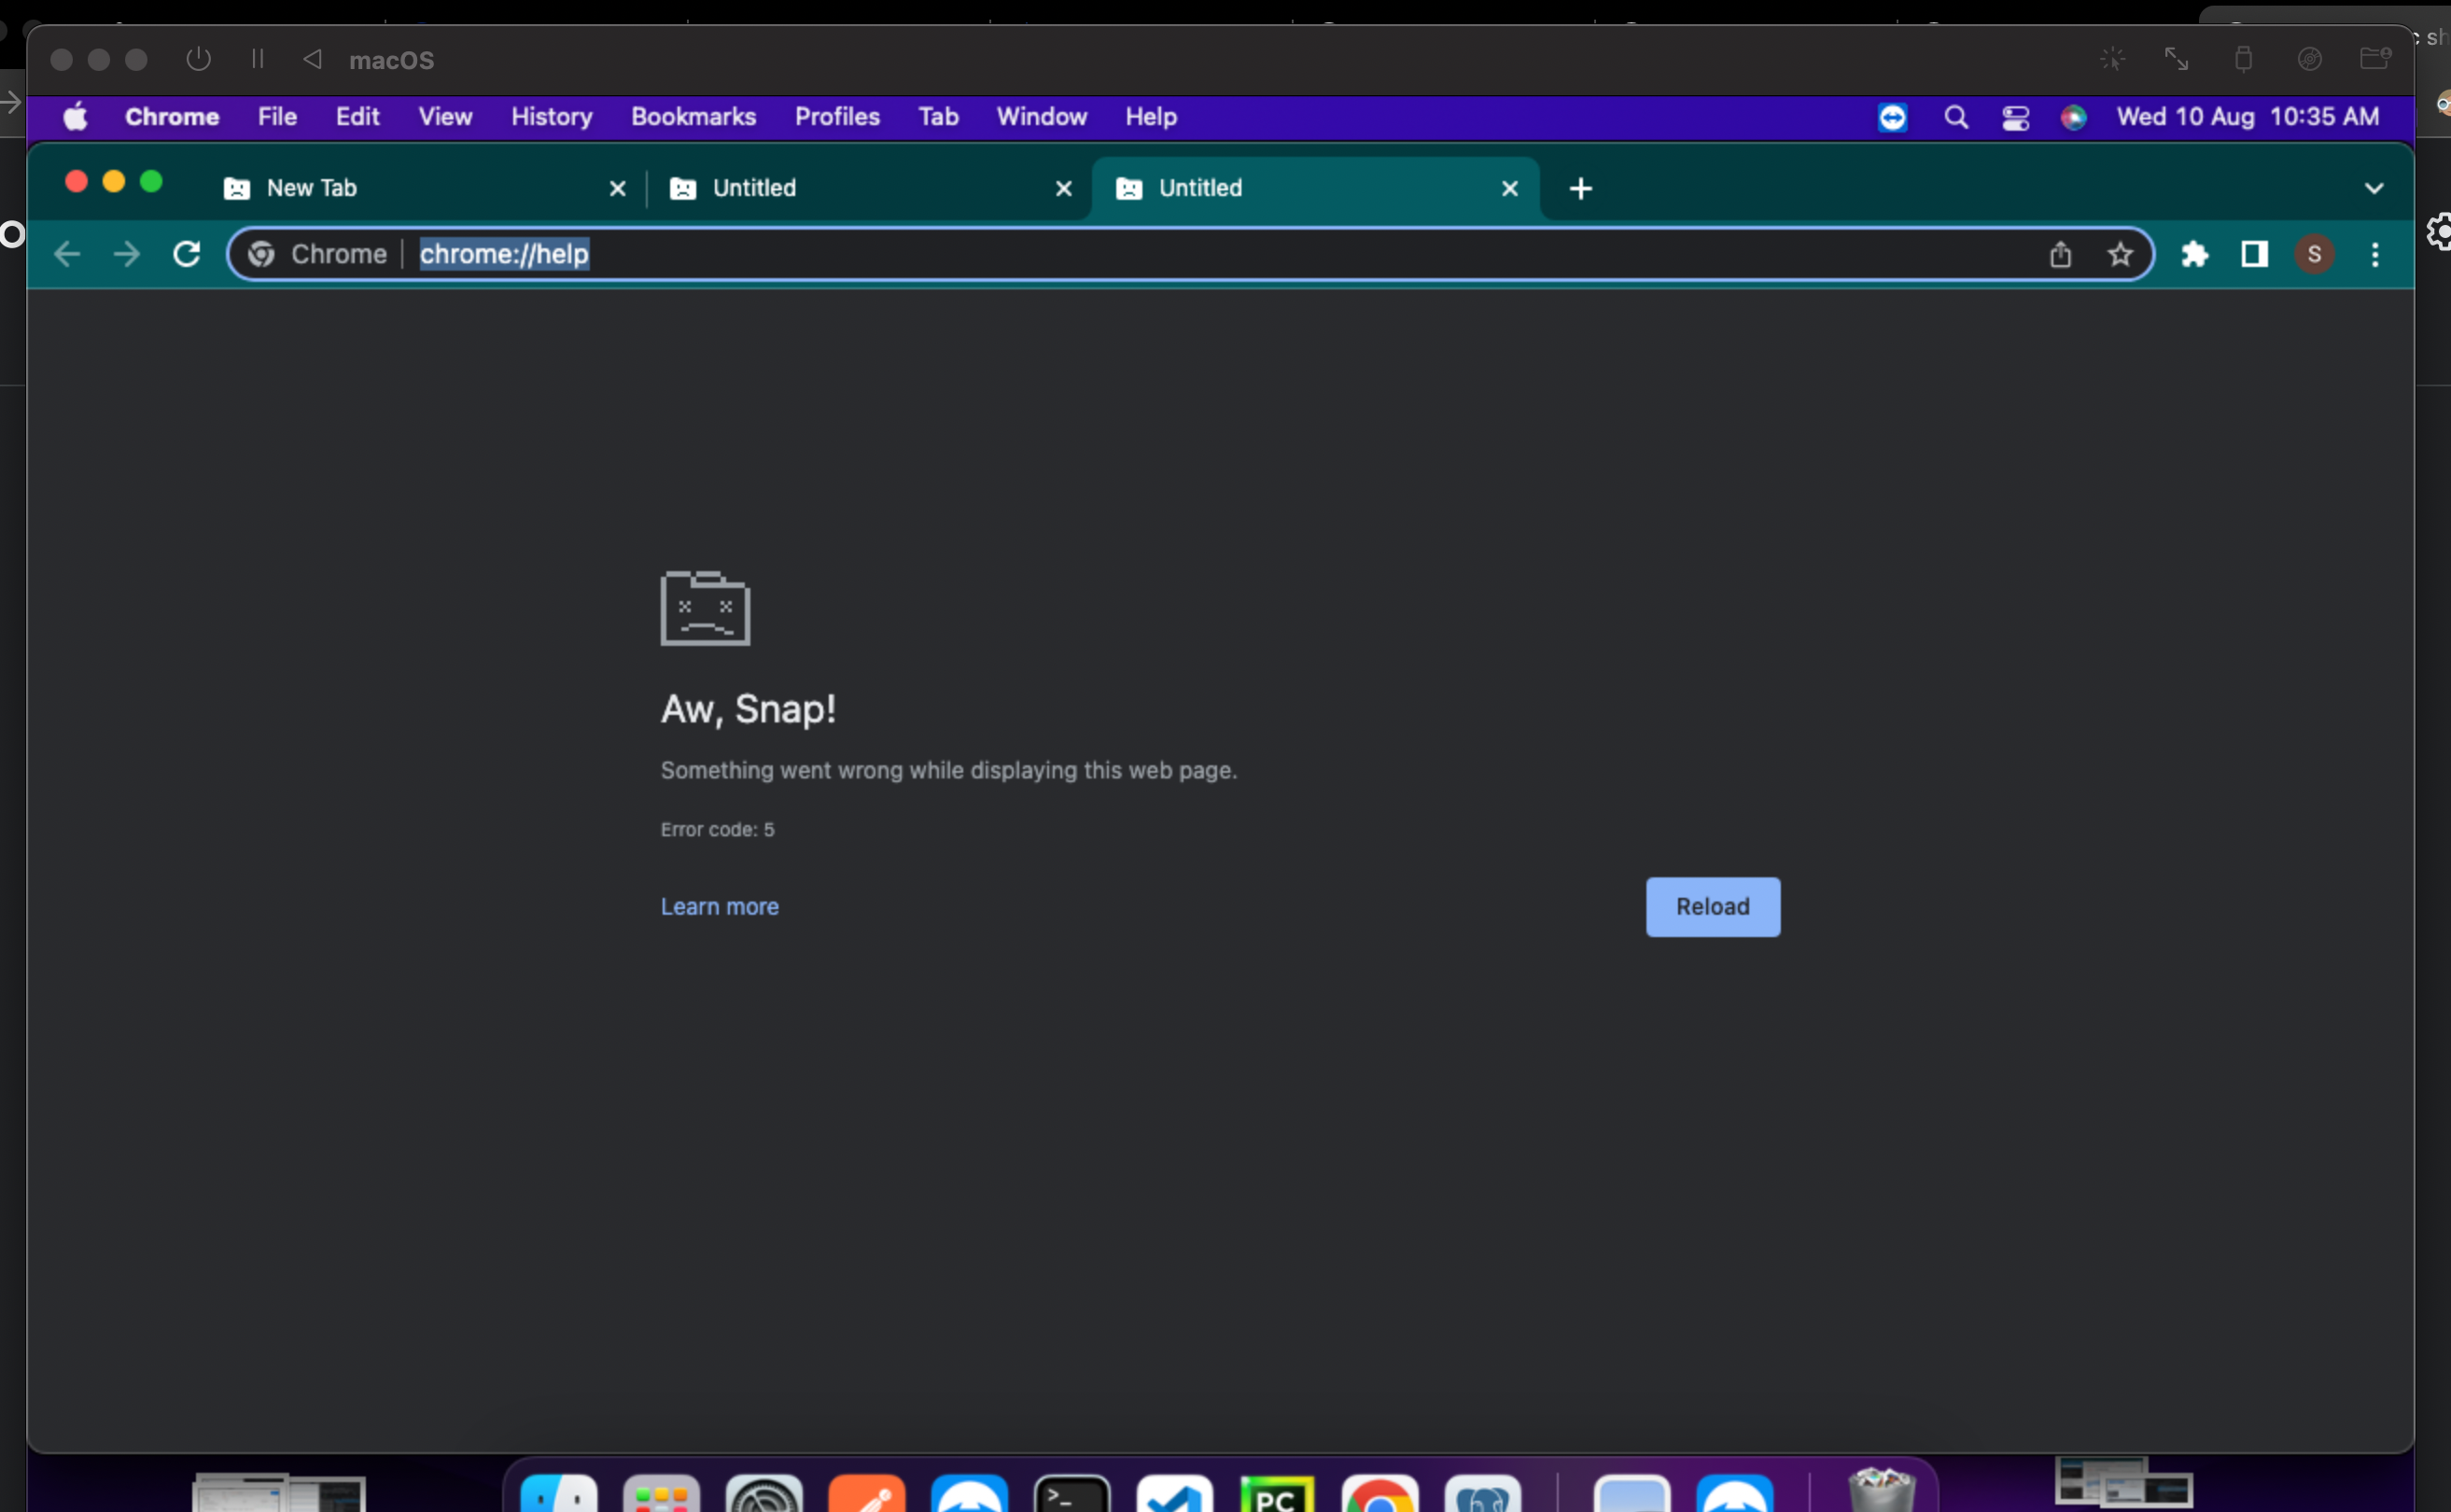Bookmark this page using the star icon
Viewport: 2451px width, 1512px height.
(2119, 253)
